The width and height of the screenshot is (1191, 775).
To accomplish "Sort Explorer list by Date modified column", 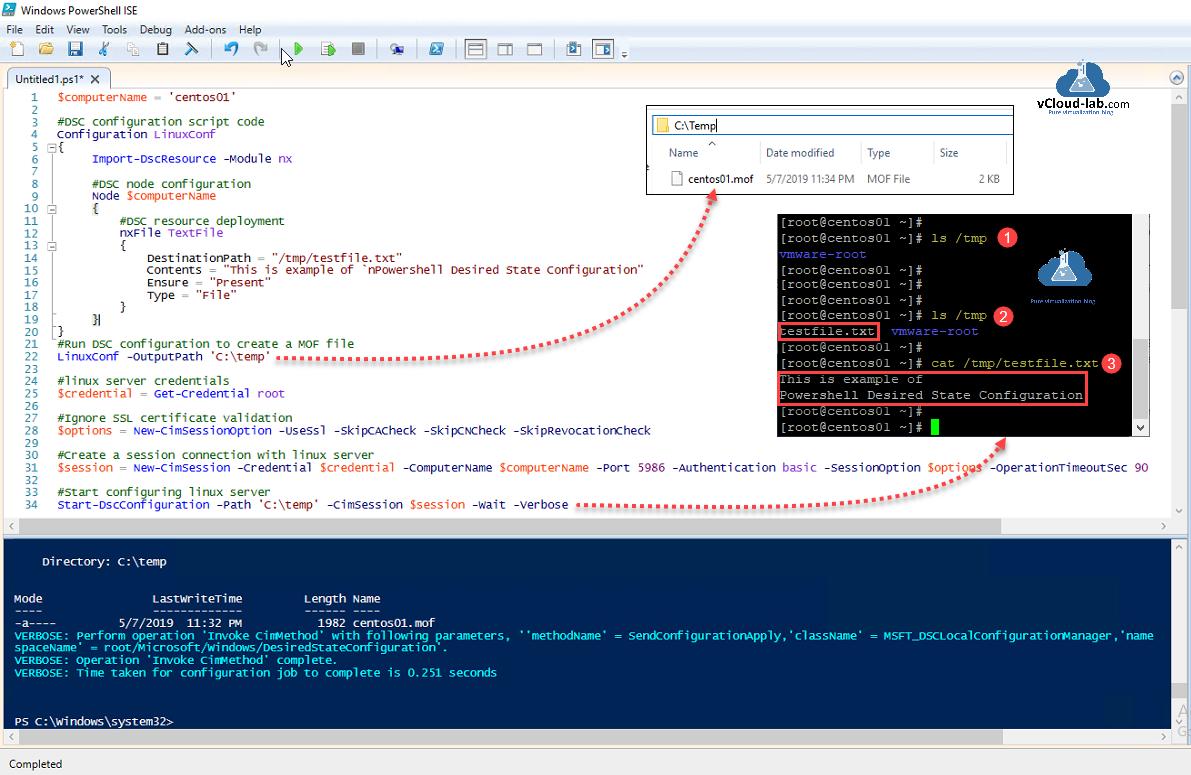I will tap(800, 153).
